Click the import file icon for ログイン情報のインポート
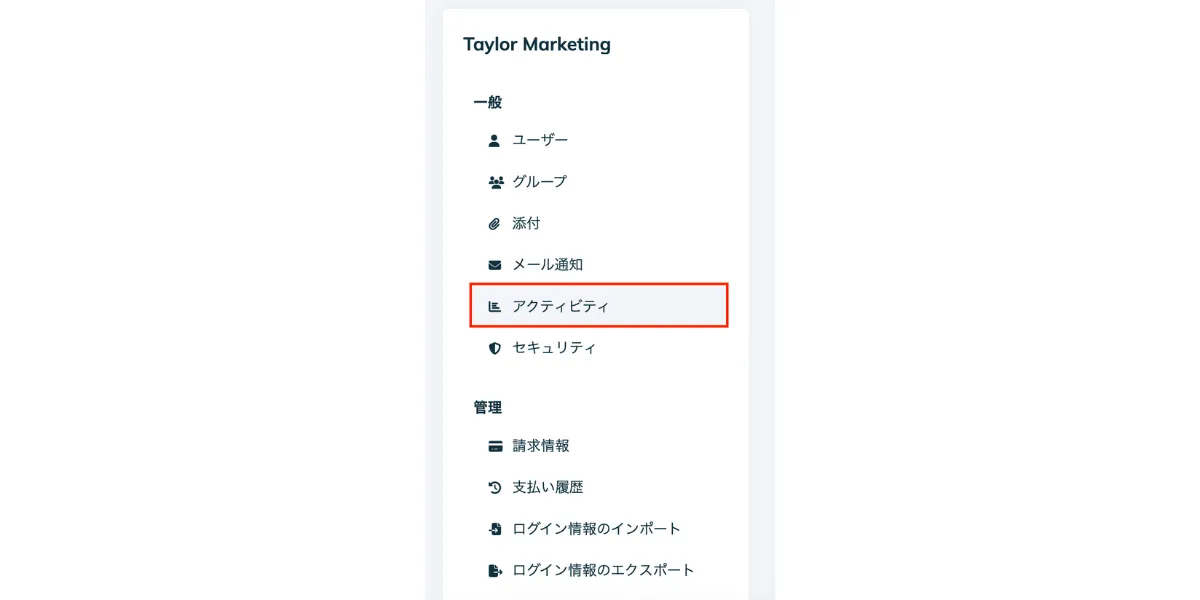Screen dimensions: 1200x600 tap(494, 529)
